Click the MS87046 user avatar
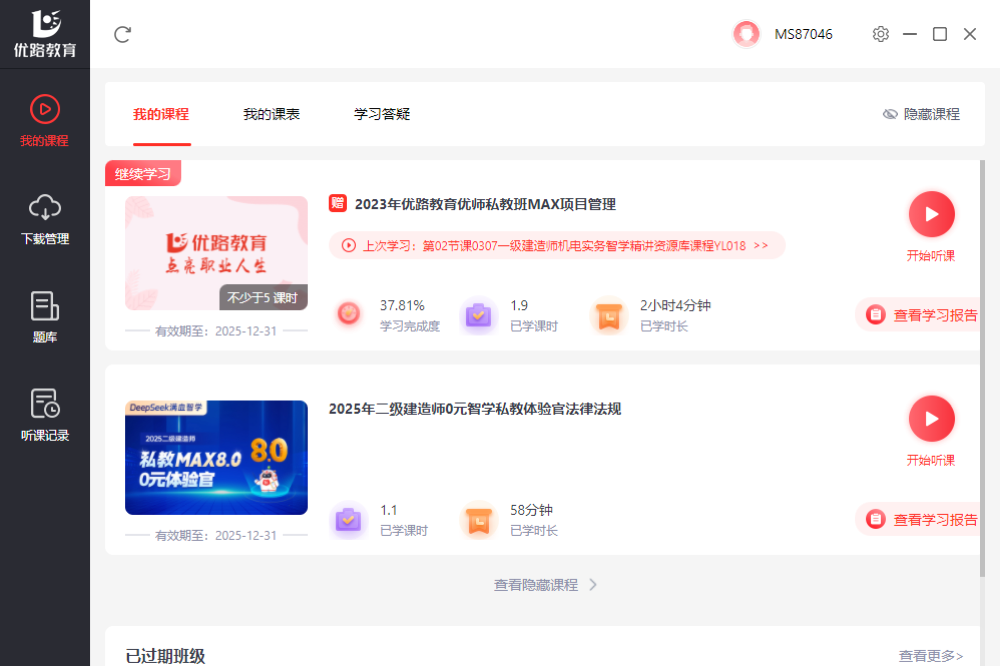1000x666 pixels. [746, 34]
